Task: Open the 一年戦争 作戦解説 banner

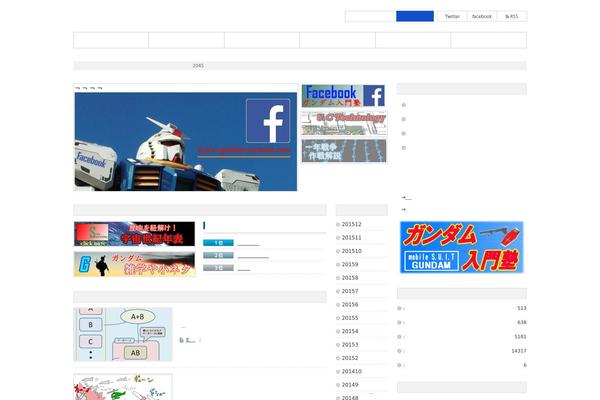Action: pos(344,151)
